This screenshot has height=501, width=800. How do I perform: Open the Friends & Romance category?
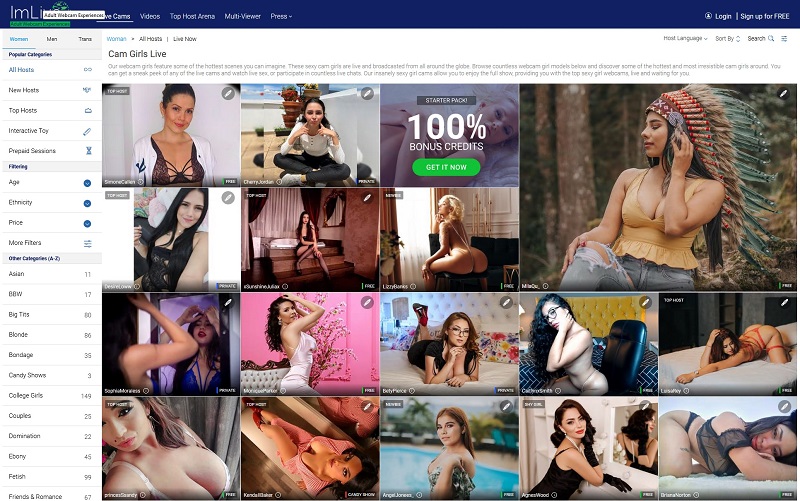pos(52,496)
